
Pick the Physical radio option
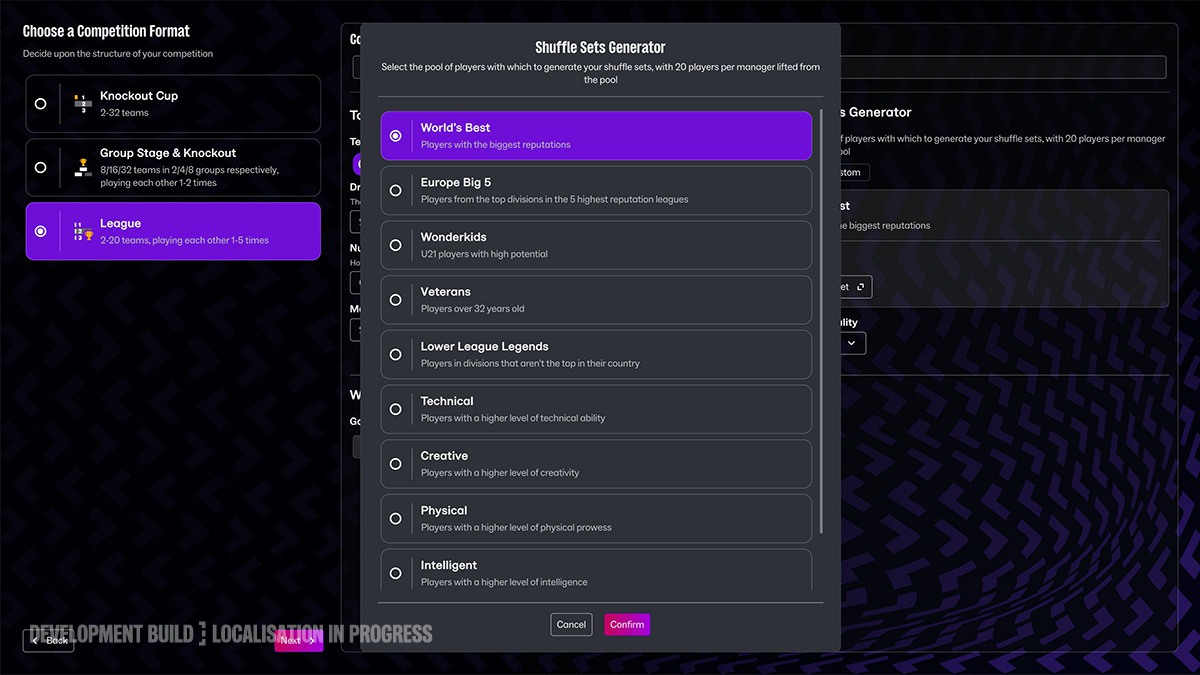(396, 518)
